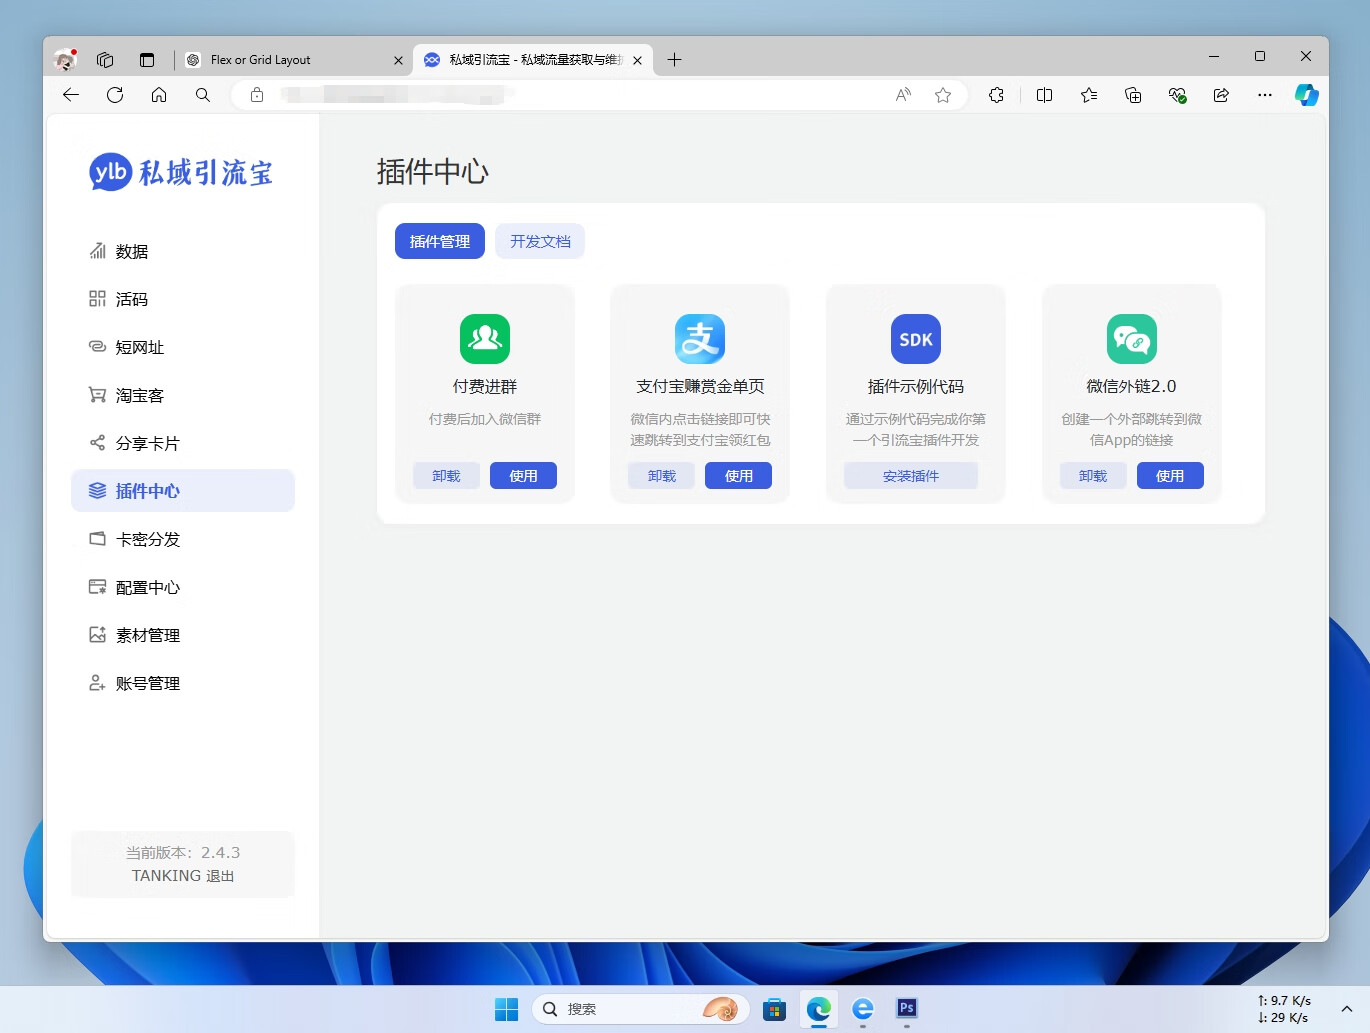Launch Photoshop from the taskbar
The width and height of the screenshot is (1370, 1033).
906,1009
